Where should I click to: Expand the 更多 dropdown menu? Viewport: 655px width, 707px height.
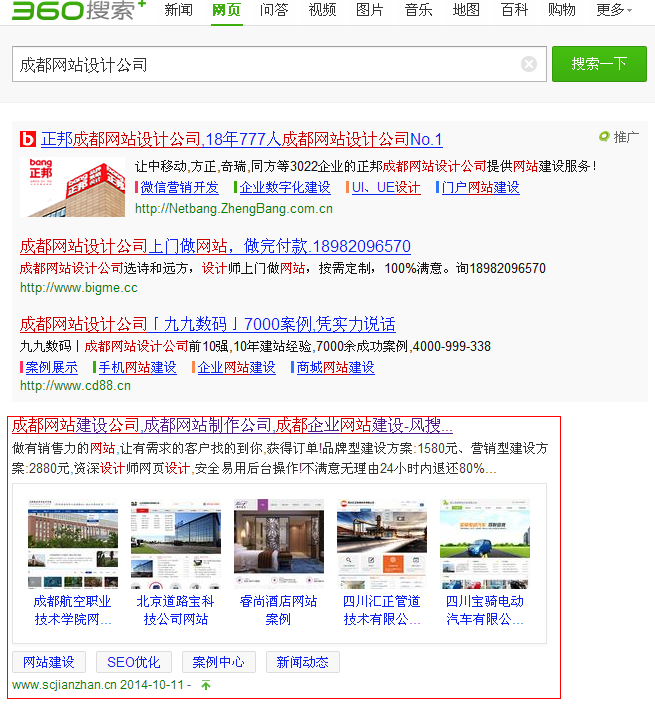click(x=613, y=10)
